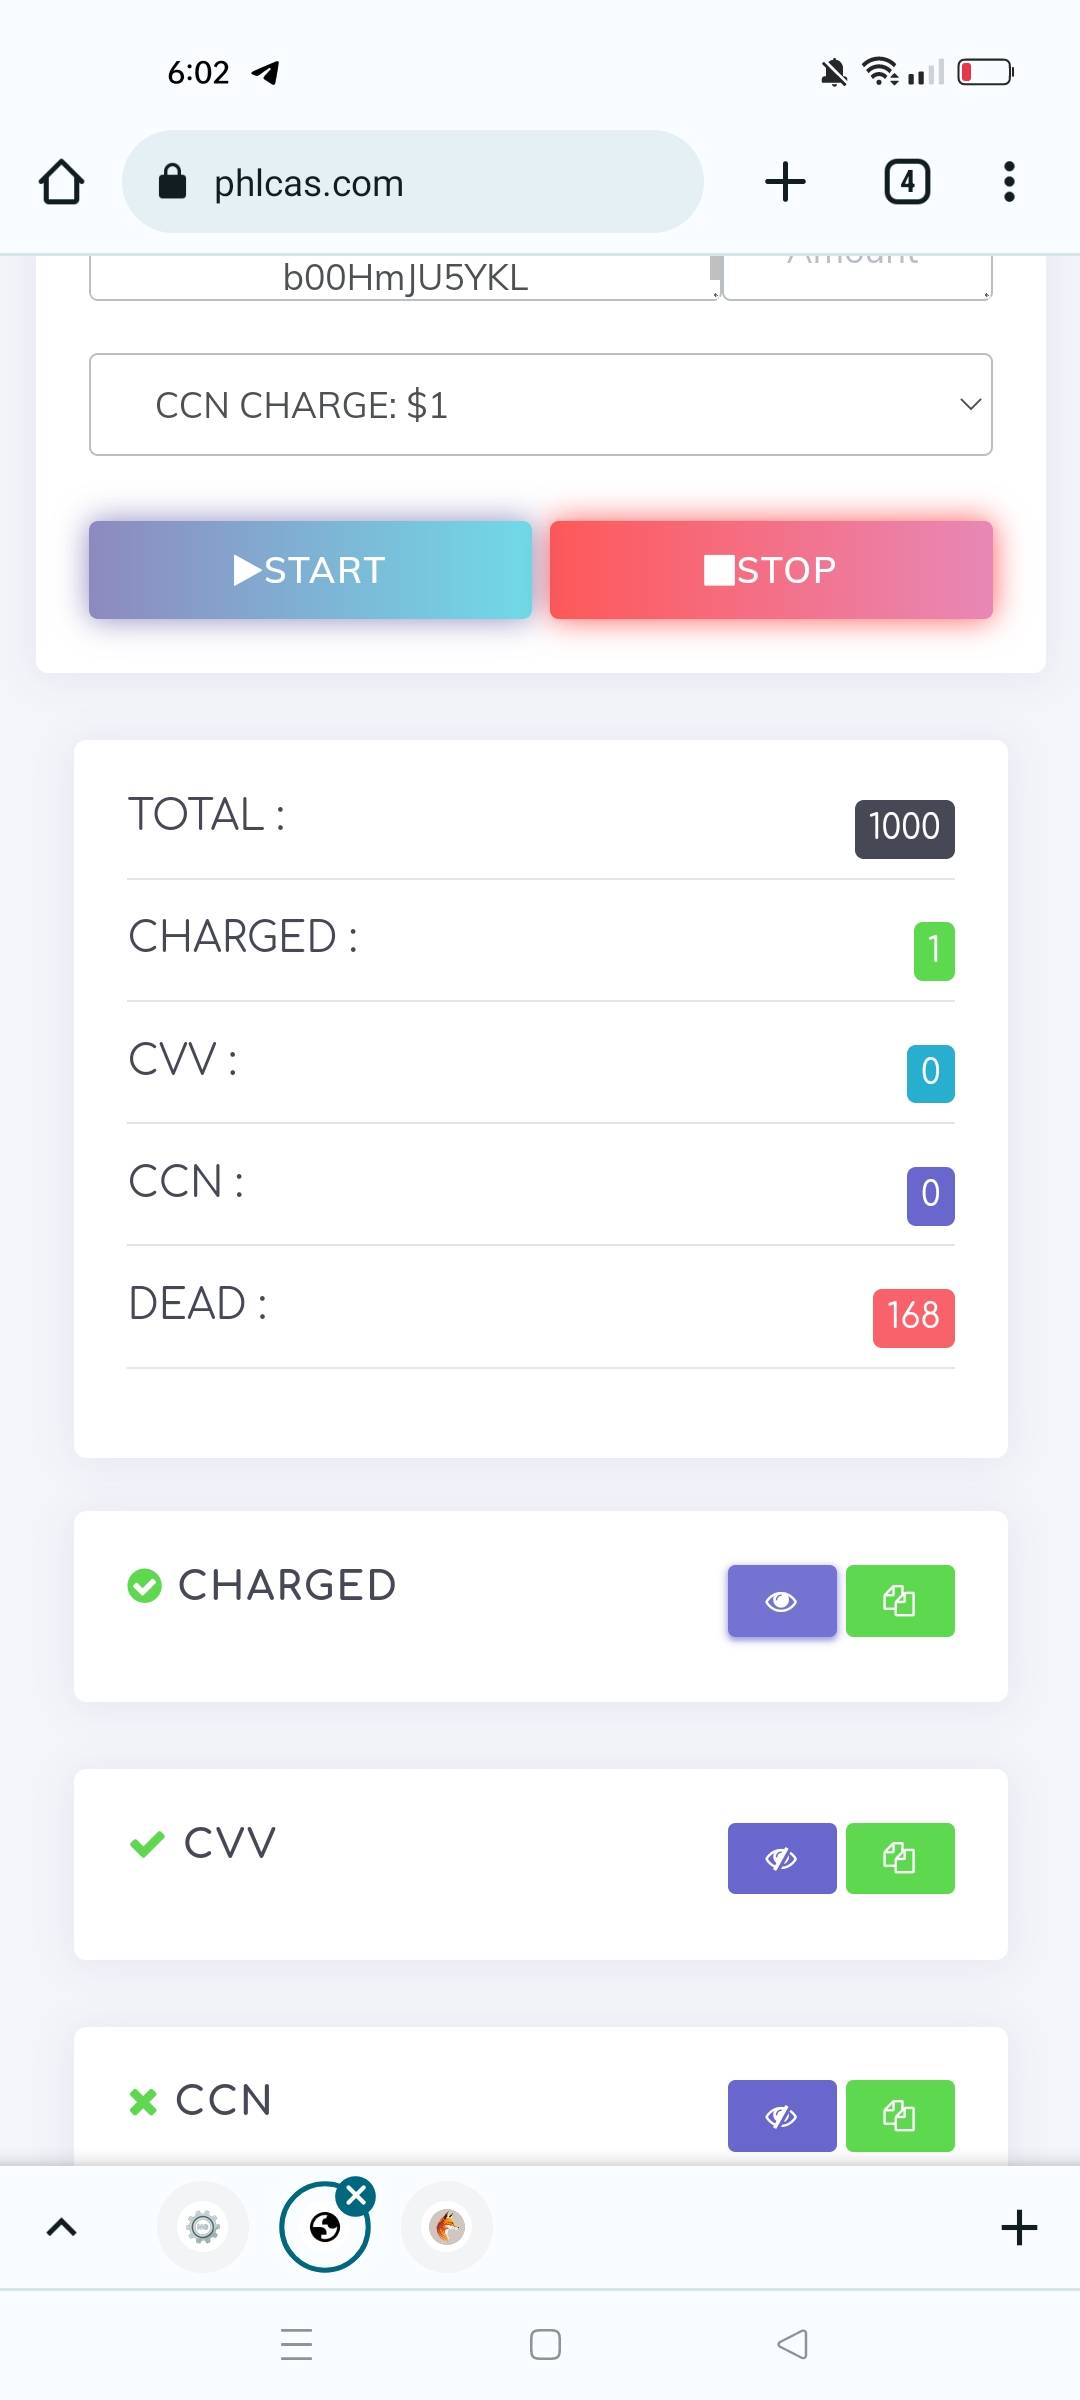
Task: Open a new tab with the top plus icon
Action: pos(785,182)
